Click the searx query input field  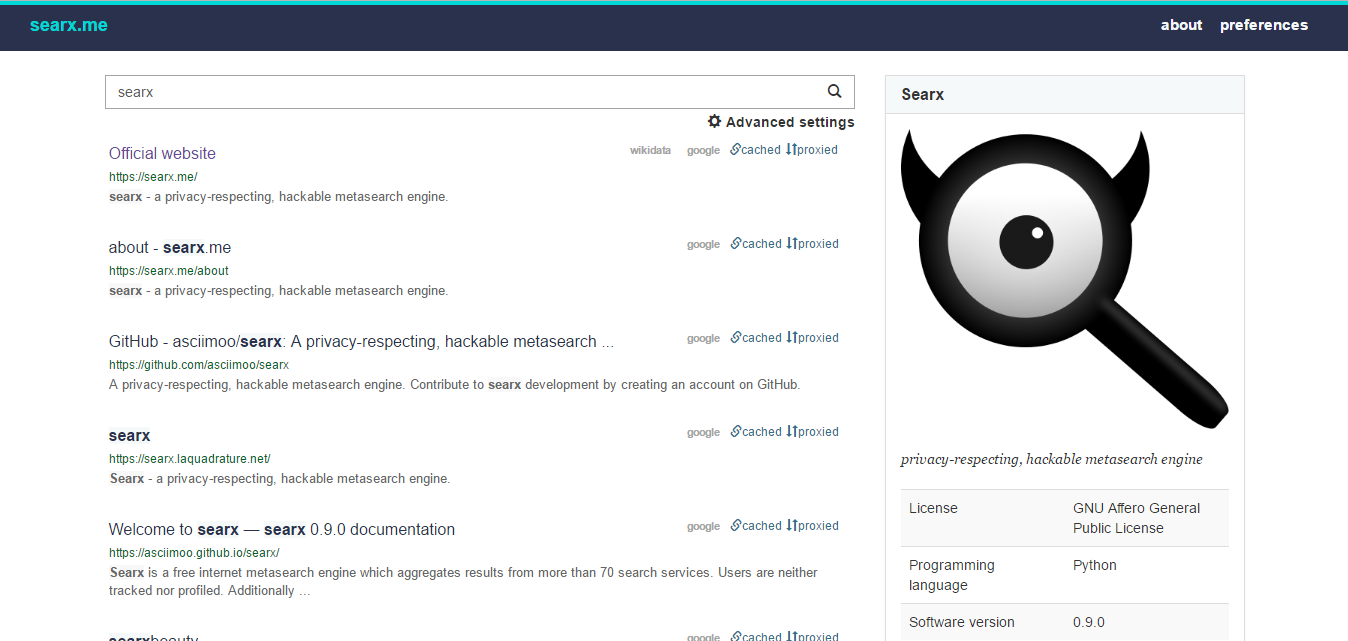tap(460, 92)
